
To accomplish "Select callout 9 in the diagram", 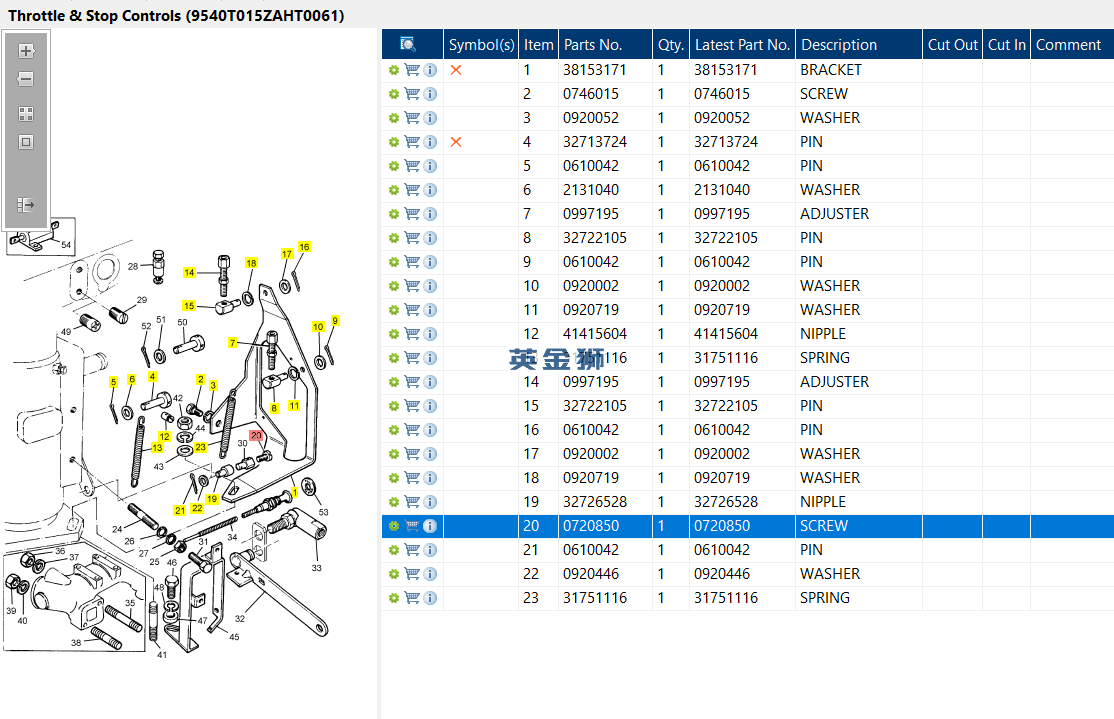I will 335,320.
